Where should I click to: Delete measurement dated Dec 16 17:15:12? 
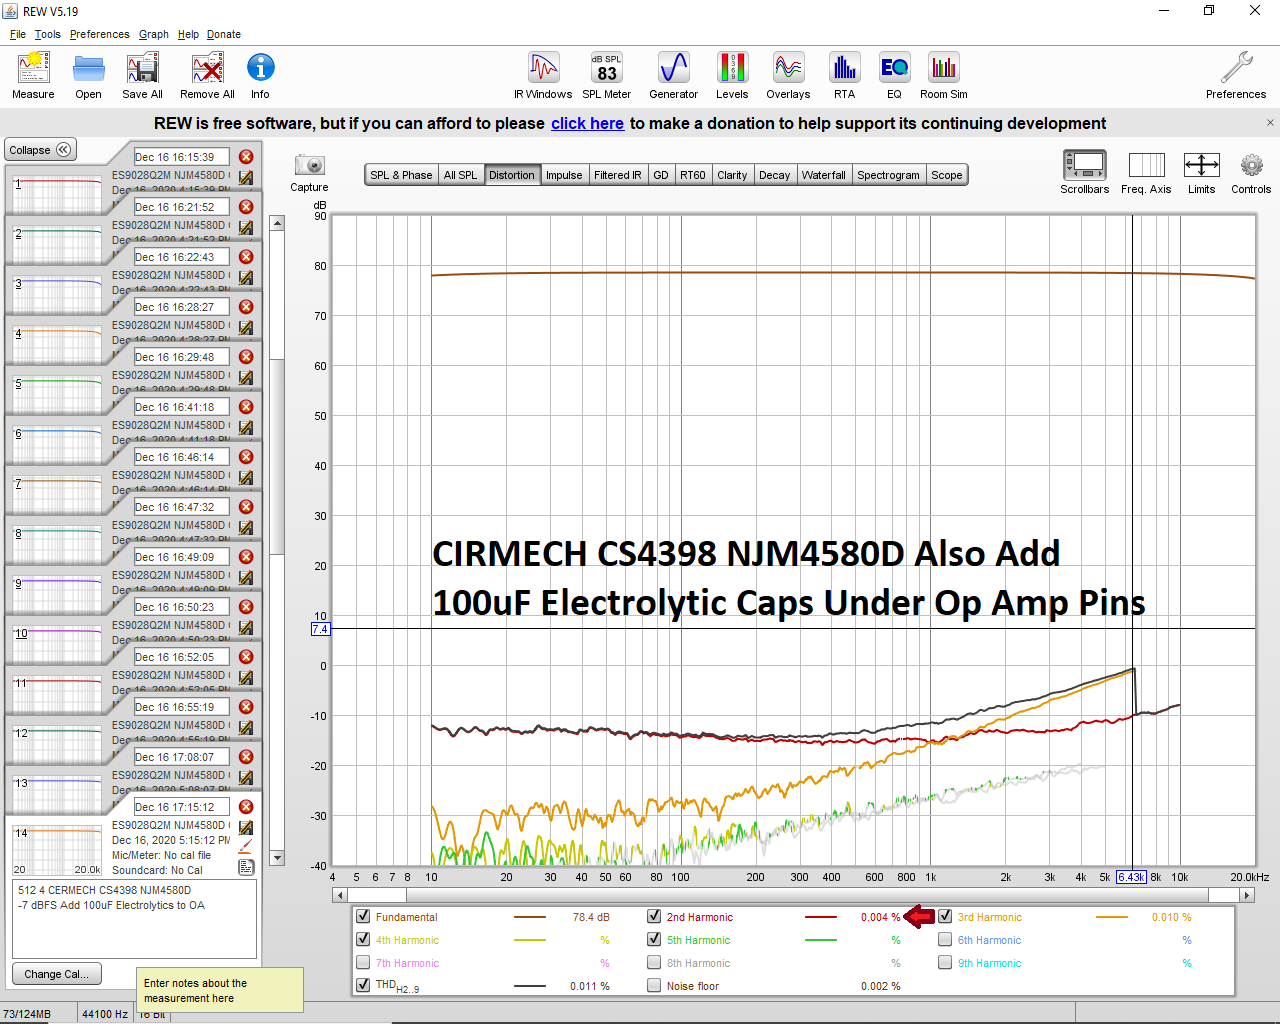[246, 807]
